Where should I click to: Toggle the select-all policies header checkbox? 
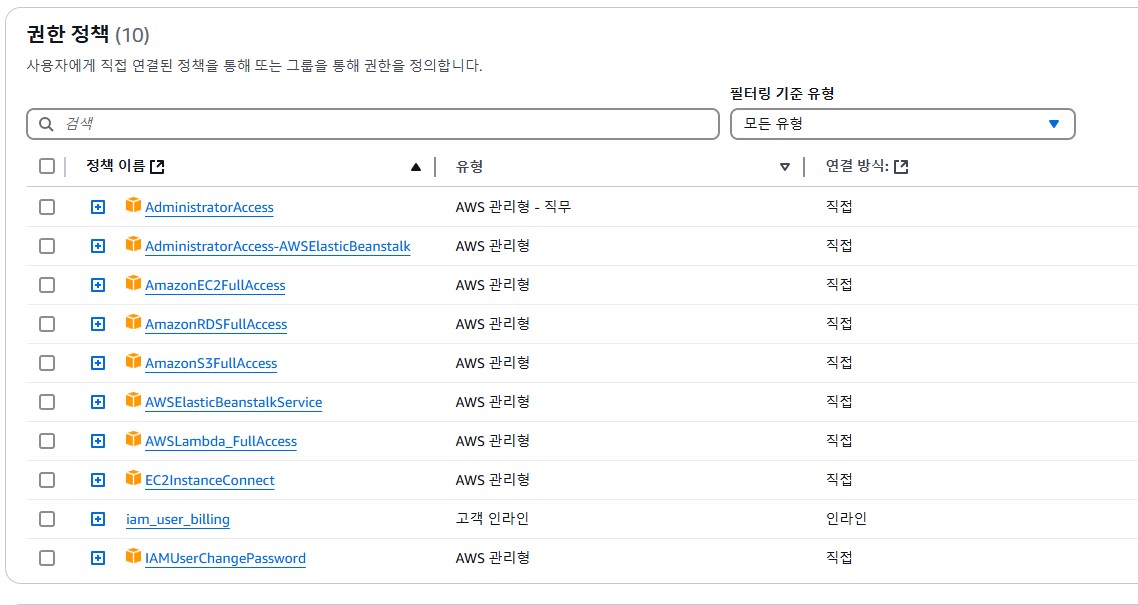(46, 166)
